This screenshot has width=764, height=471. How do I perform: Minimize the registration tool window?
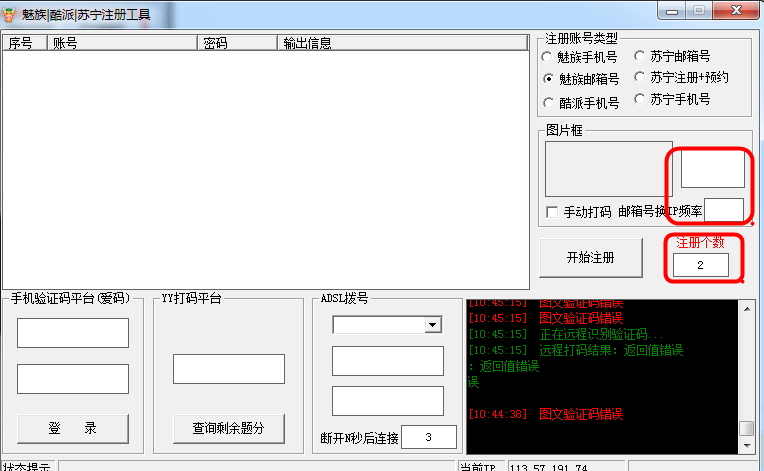tap(672, 11)
